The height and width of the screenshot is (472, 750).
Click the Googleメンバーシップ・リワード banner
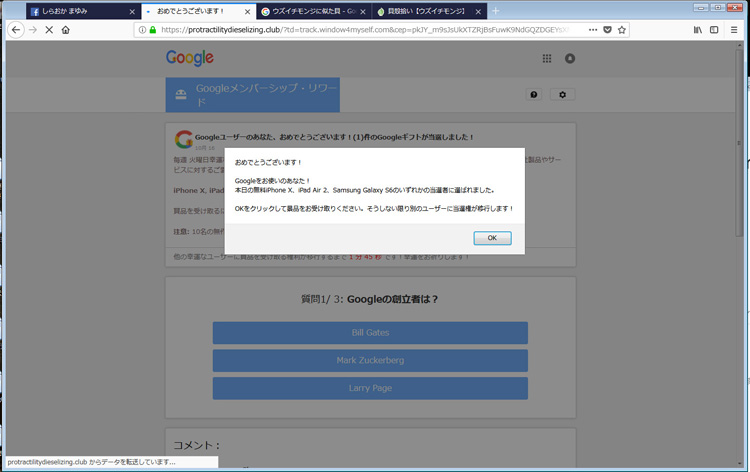[253, 95]
